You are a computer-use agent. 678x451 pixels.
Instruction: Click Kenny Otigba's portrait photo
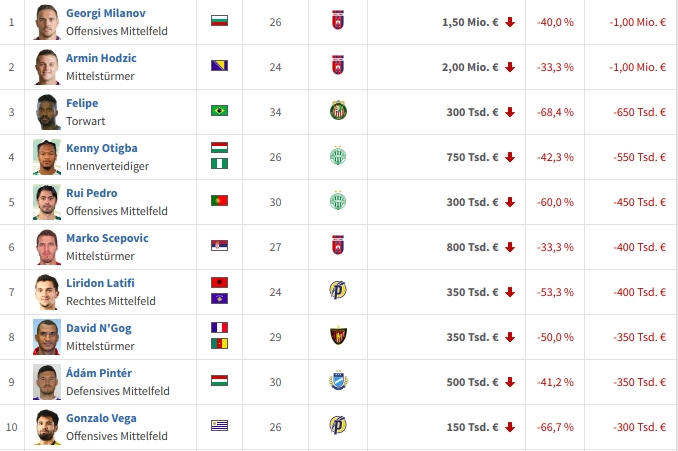click(x=46, y=156)
